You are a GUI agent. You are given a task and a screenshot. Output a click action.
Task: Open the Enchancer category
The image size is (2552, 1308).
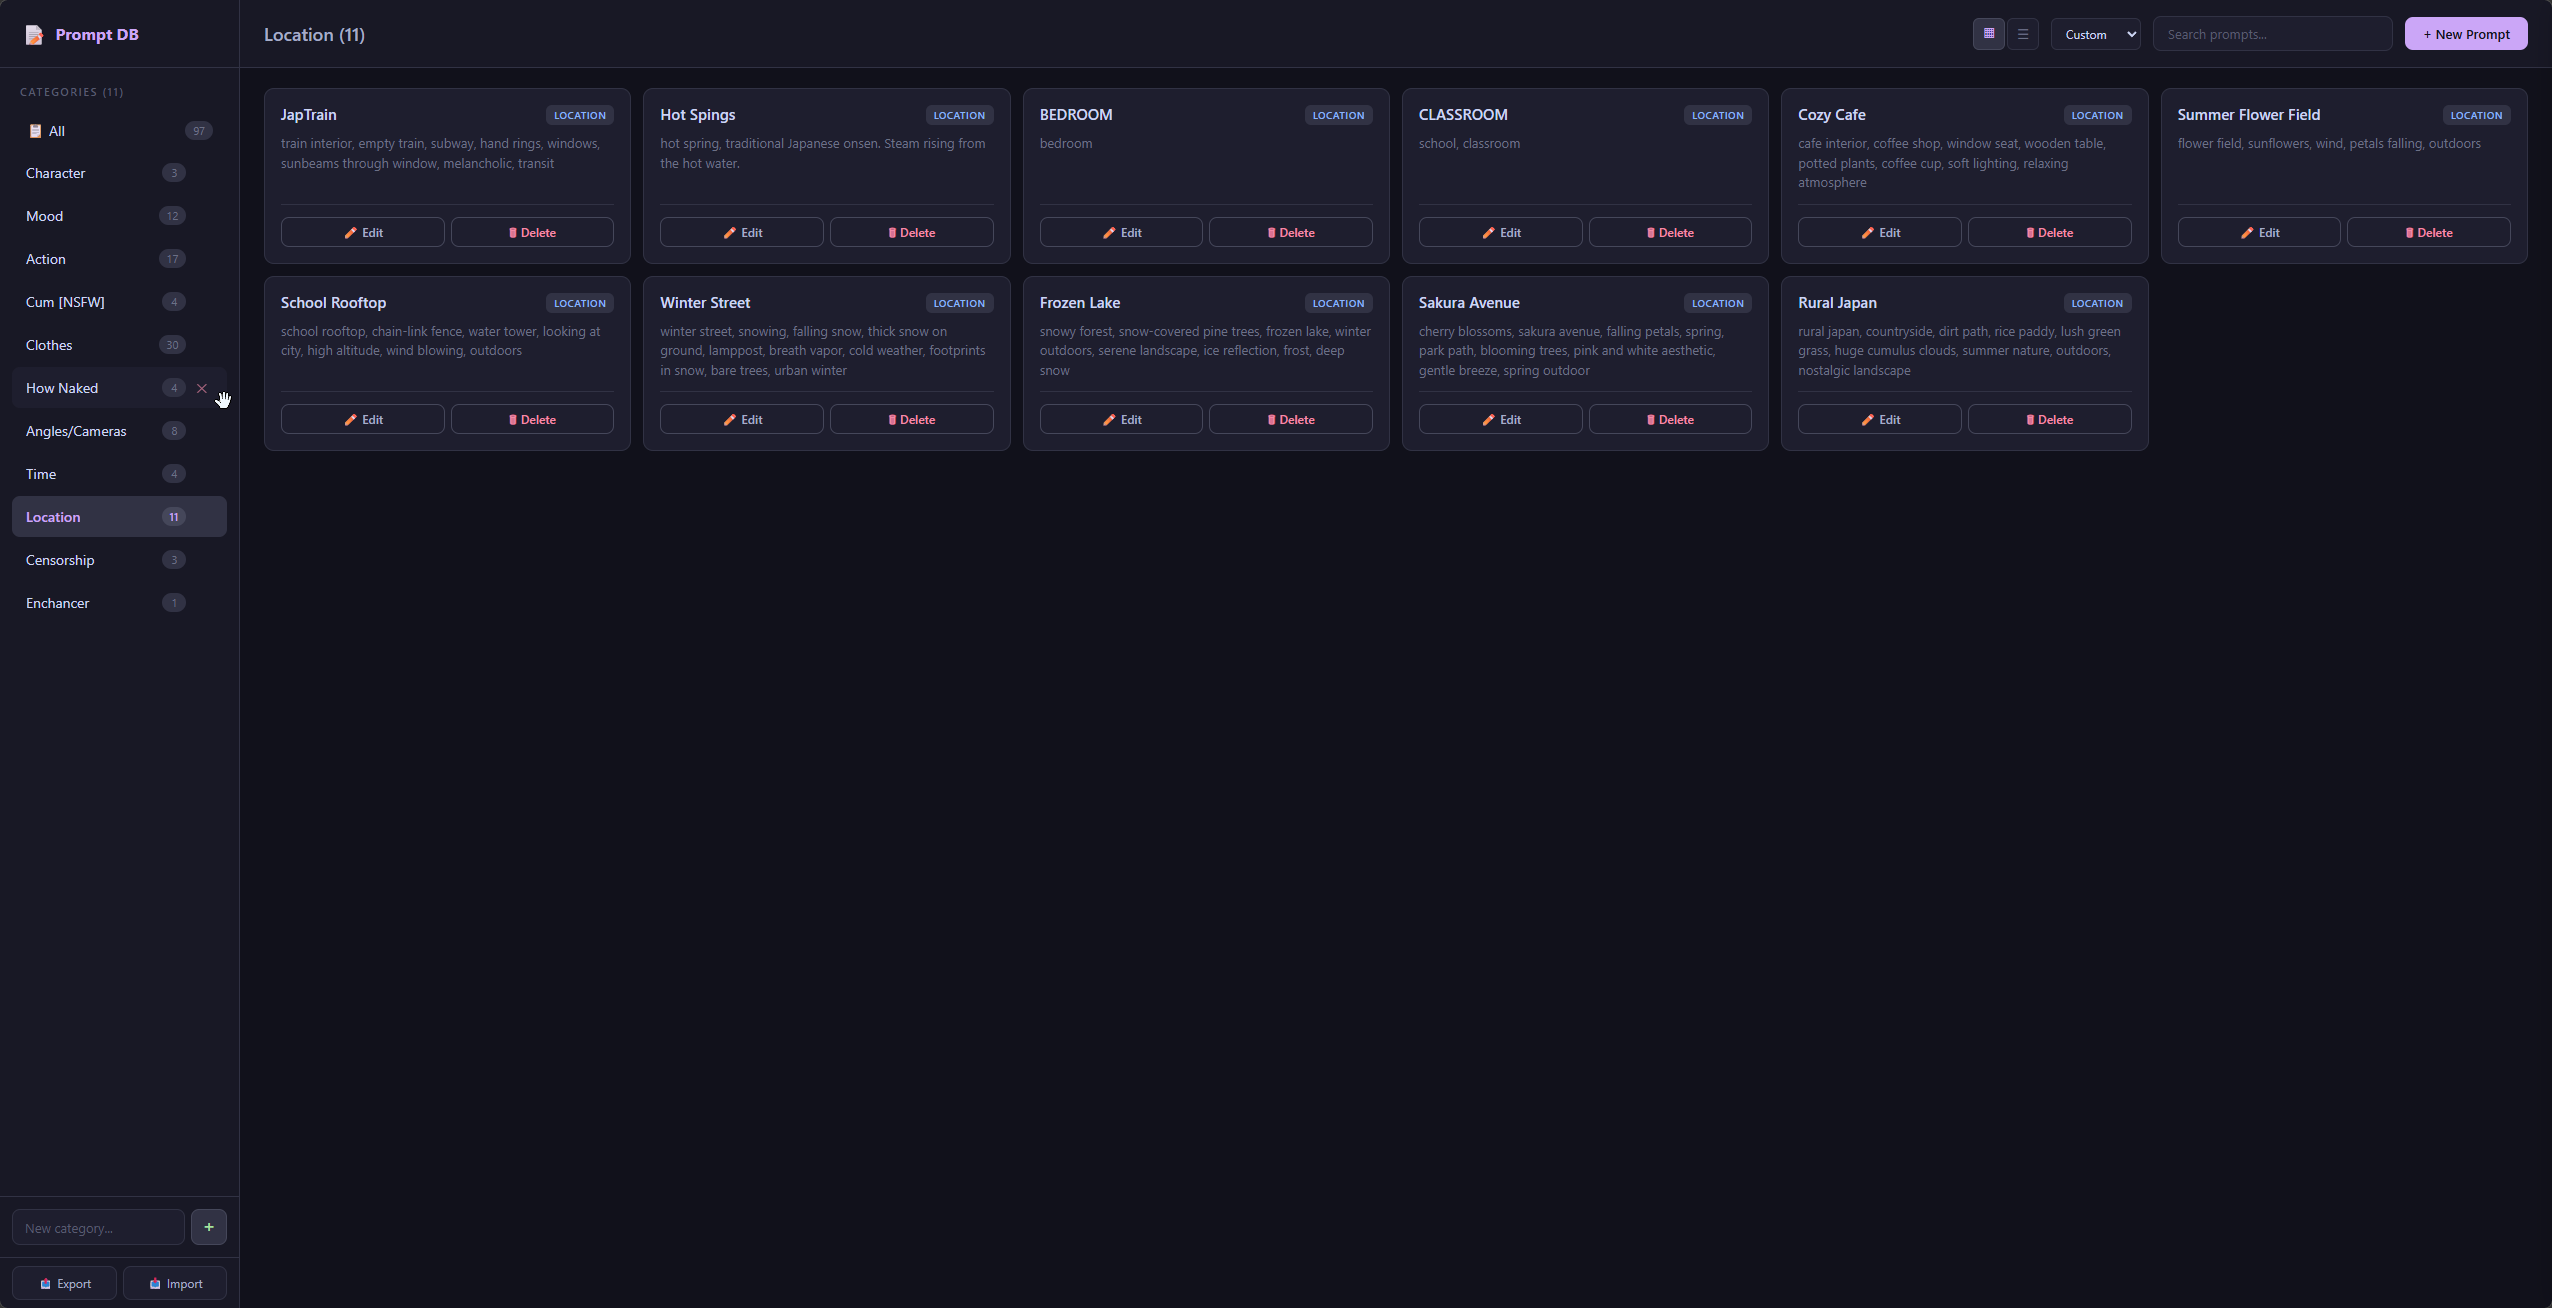click(119, 603)
